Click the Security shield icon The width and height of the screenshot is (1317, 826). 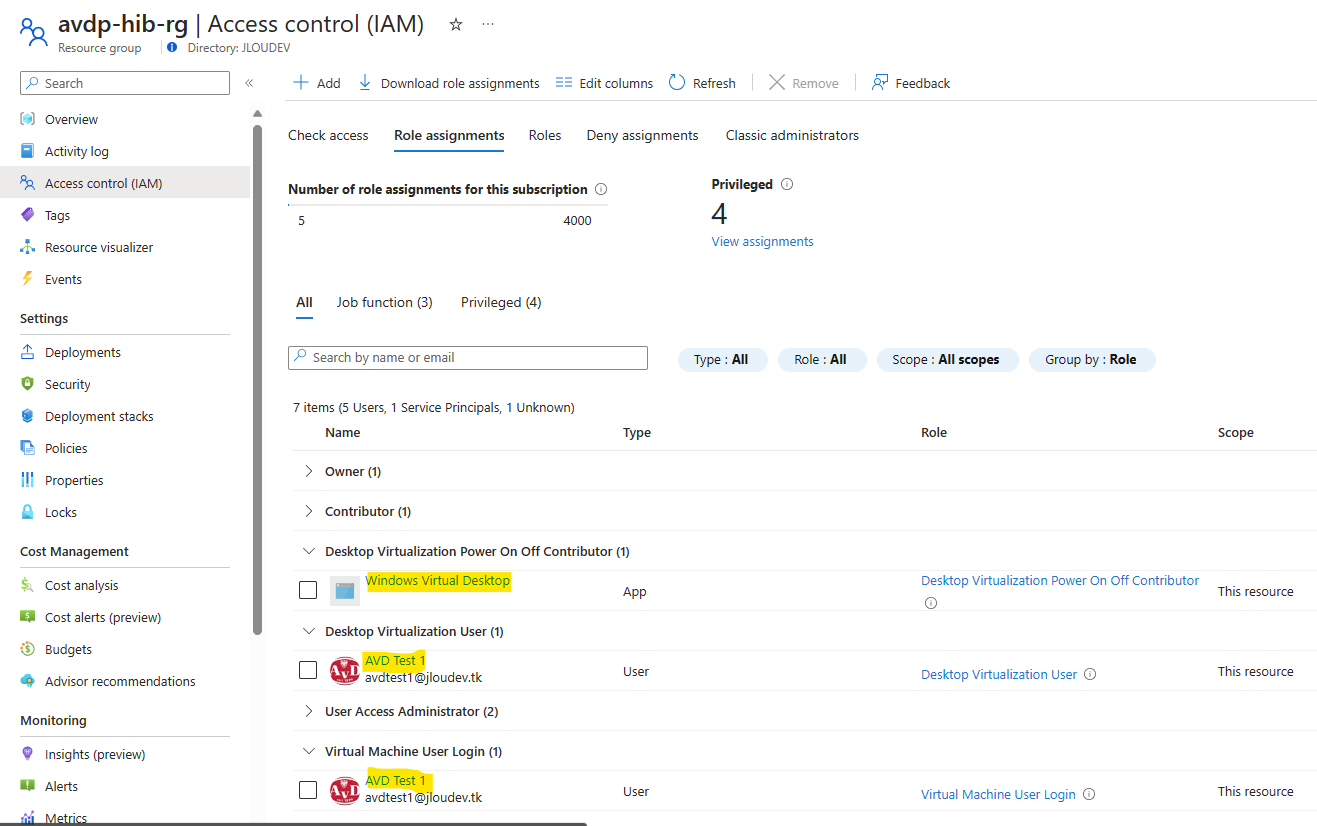click(28, 384)
